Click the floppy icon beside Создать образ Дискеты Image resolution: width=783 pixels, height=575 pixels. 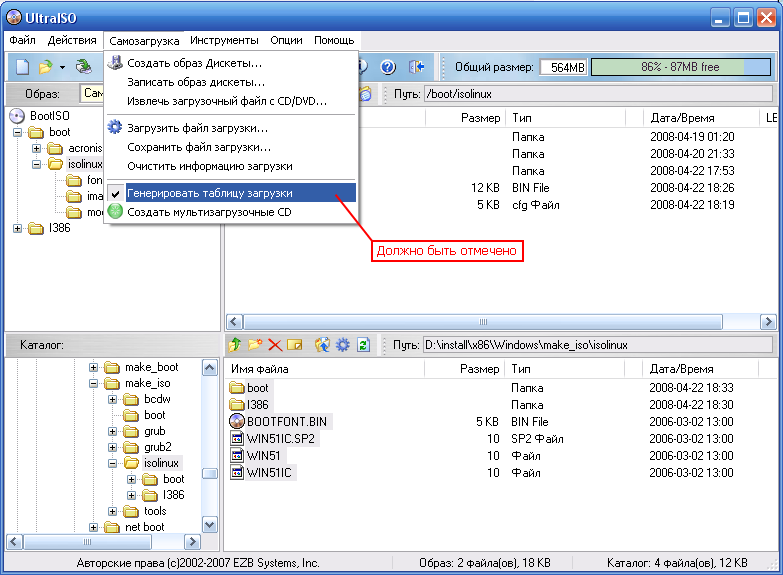tap(115, 63)
